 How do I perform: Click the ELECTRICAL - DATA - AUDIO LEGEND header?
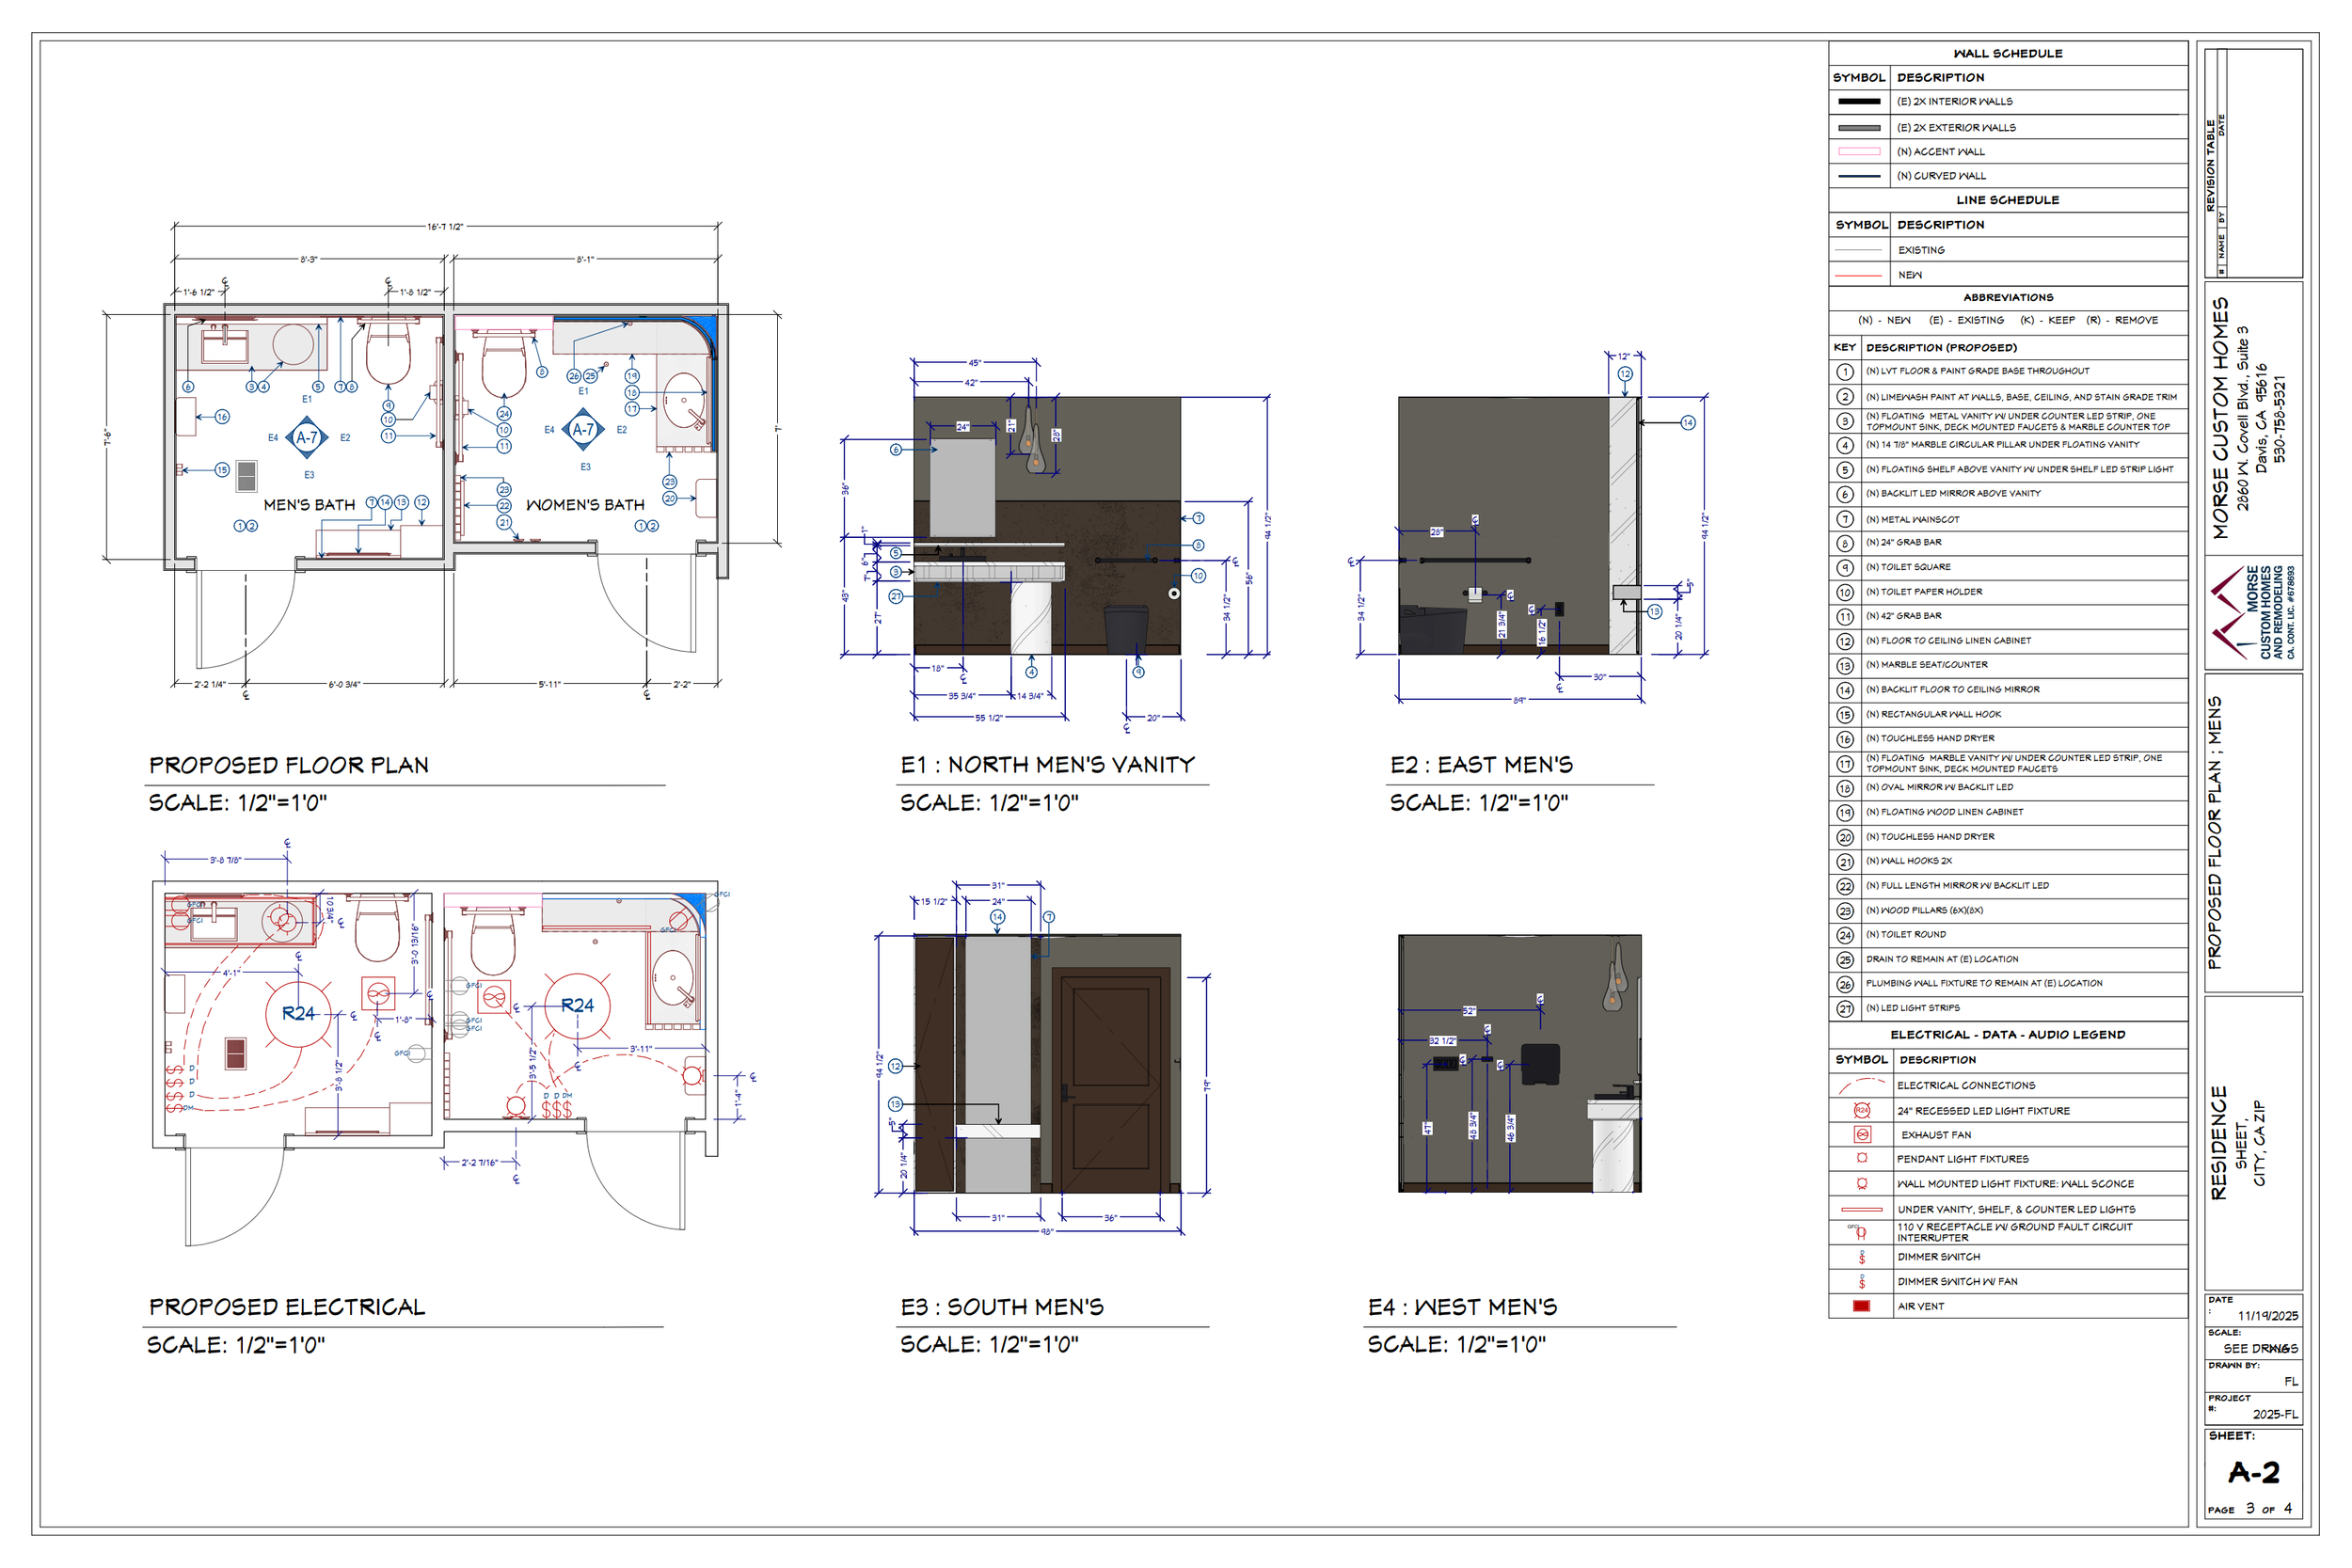(2007, 1034)
